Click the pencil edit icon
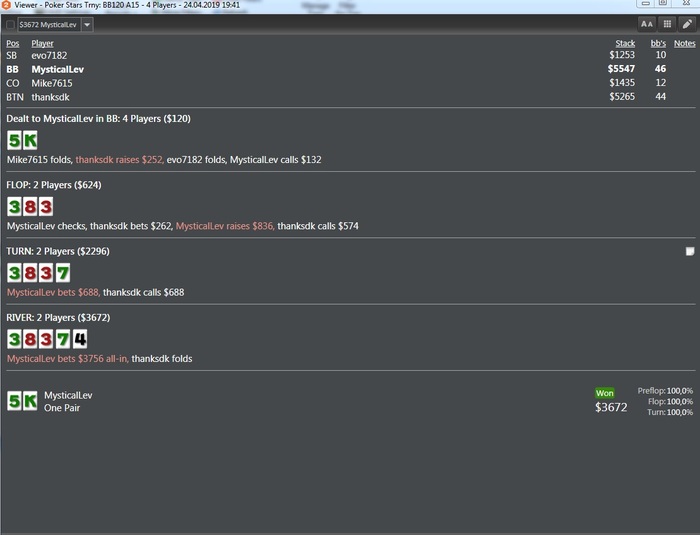 tap(688, 24)
